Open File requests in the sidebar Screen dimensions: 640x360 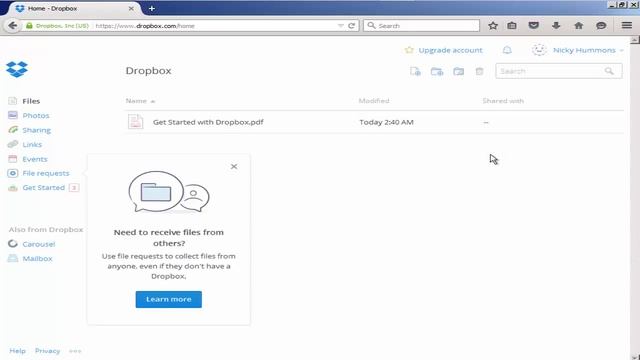coord(46,173)
